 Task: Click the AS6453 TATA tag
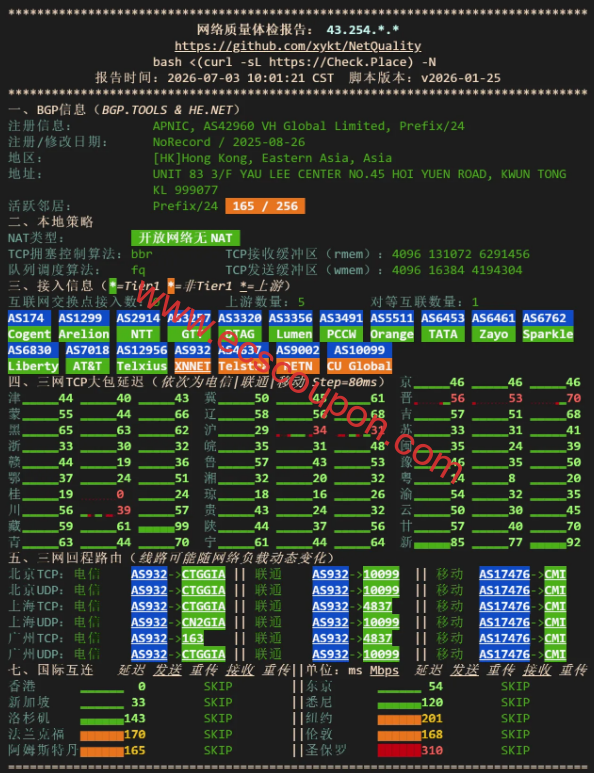[443, 326]
